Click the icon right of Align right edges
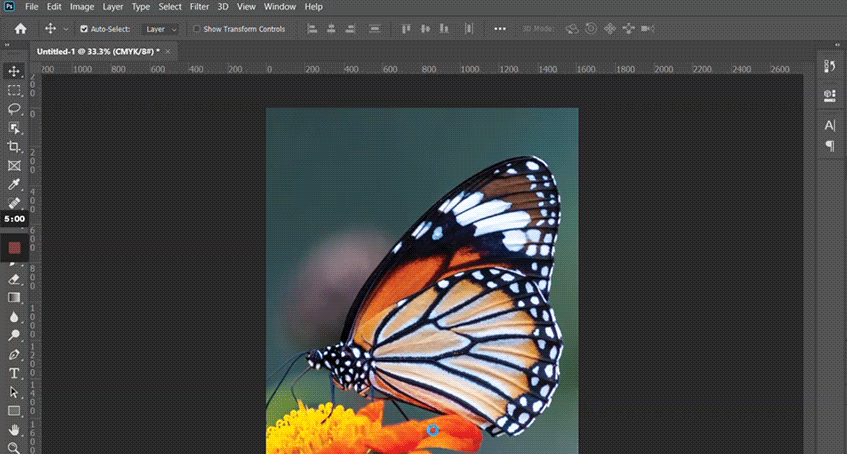 pyautogui.click(x=374, y=29)
